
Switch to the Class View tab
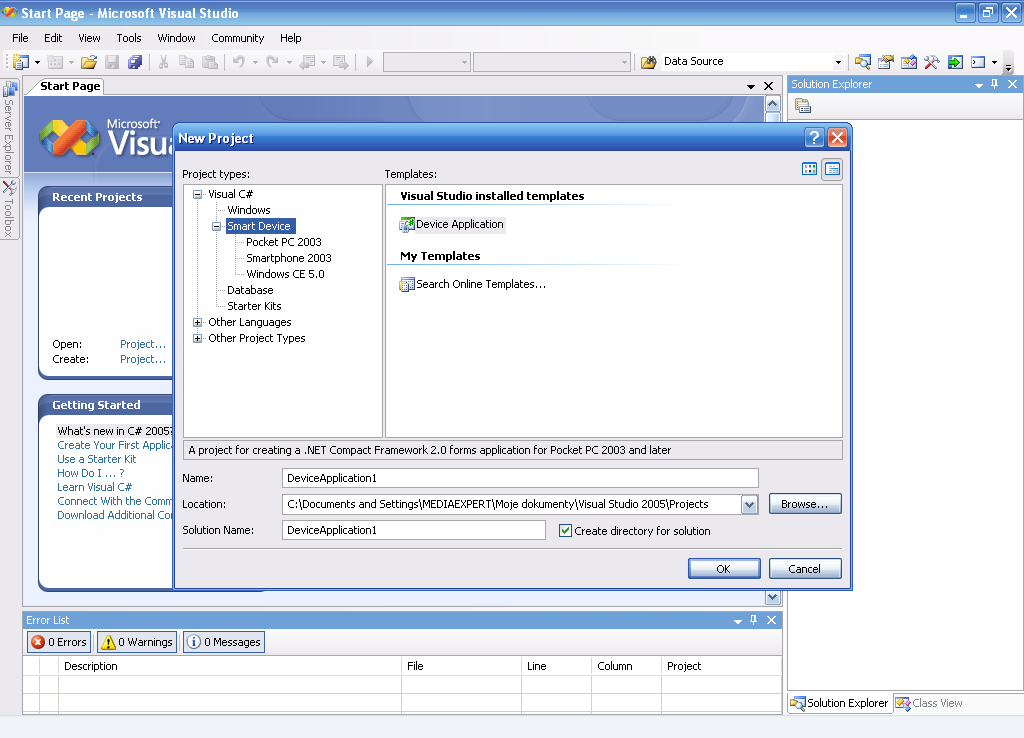click(x=929, y=703)
